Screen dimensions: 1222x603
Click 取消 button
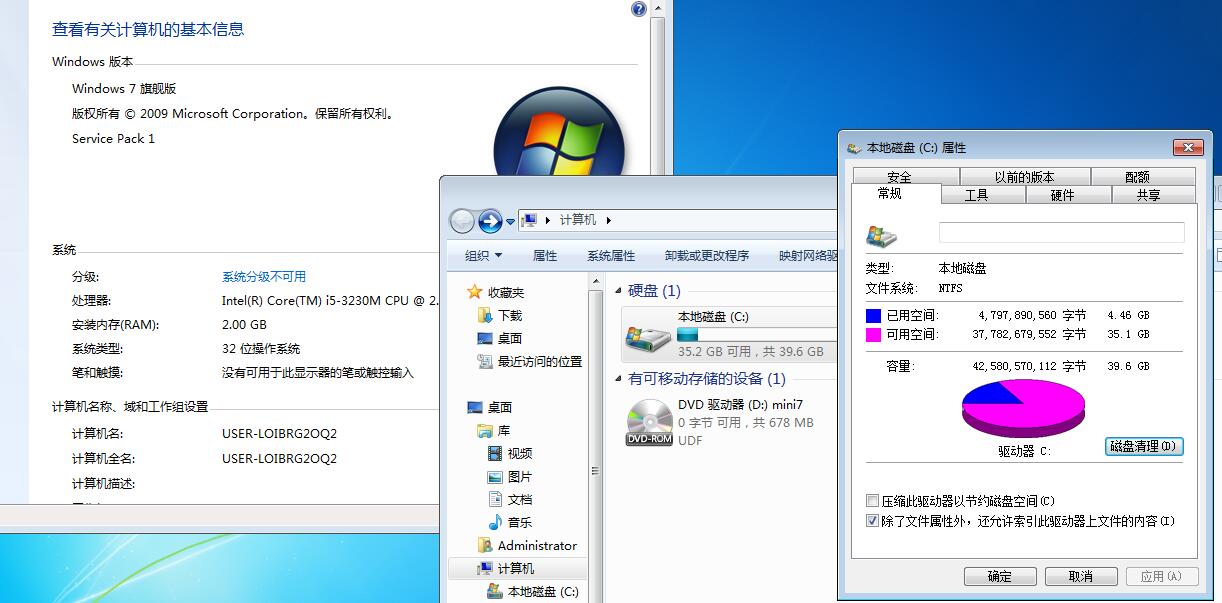pos(1081,576)
